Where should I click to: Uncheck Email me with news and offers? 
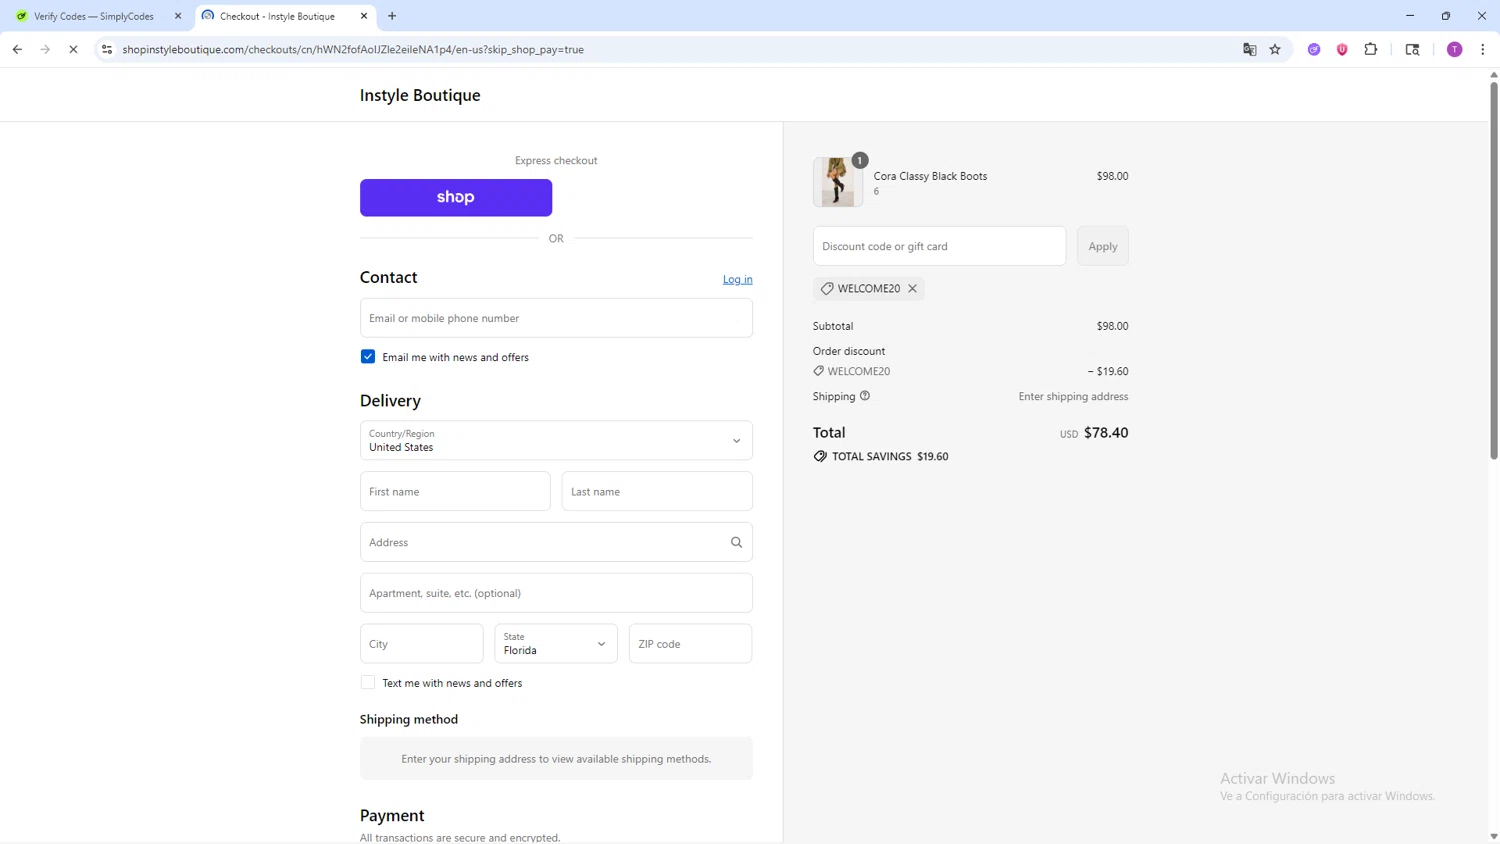(x=368, y=357)
